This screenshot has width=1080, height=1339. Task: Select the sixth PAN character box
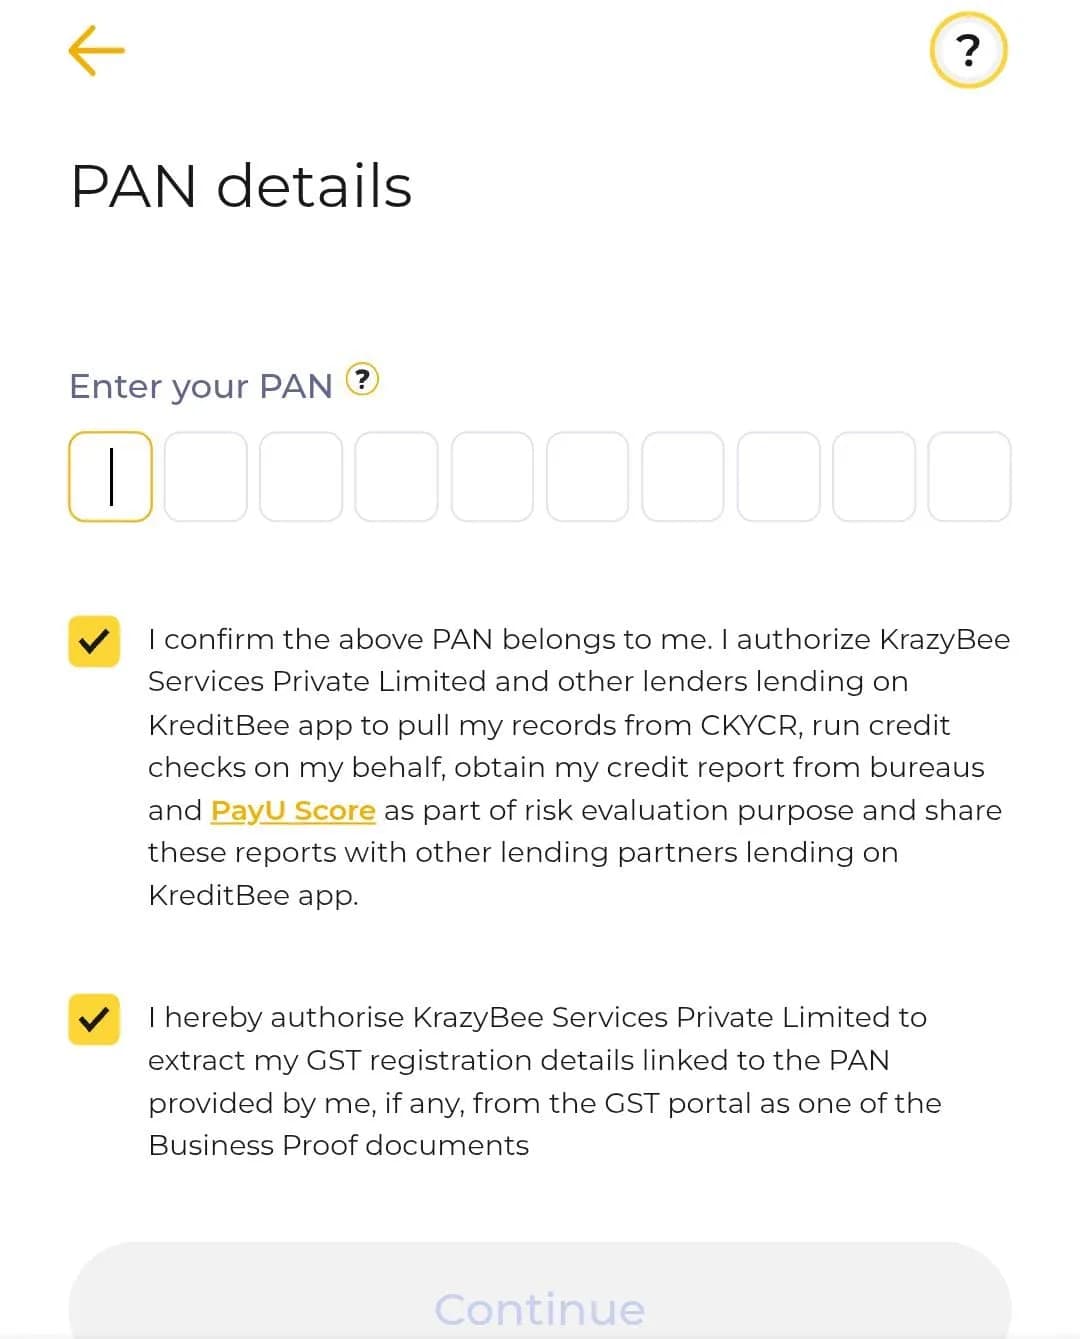point(588,476)
